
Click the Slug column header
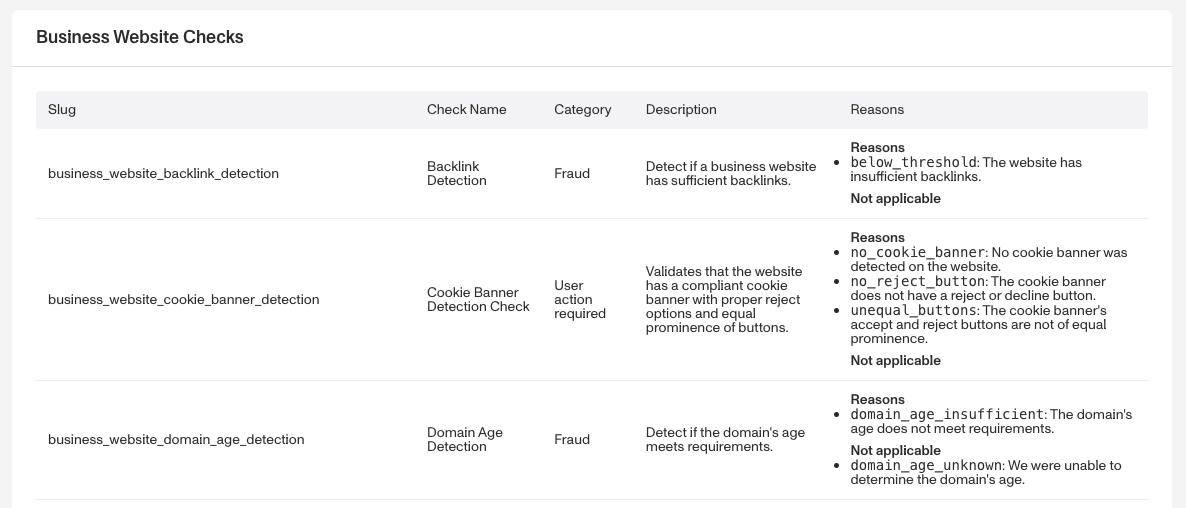62,110
